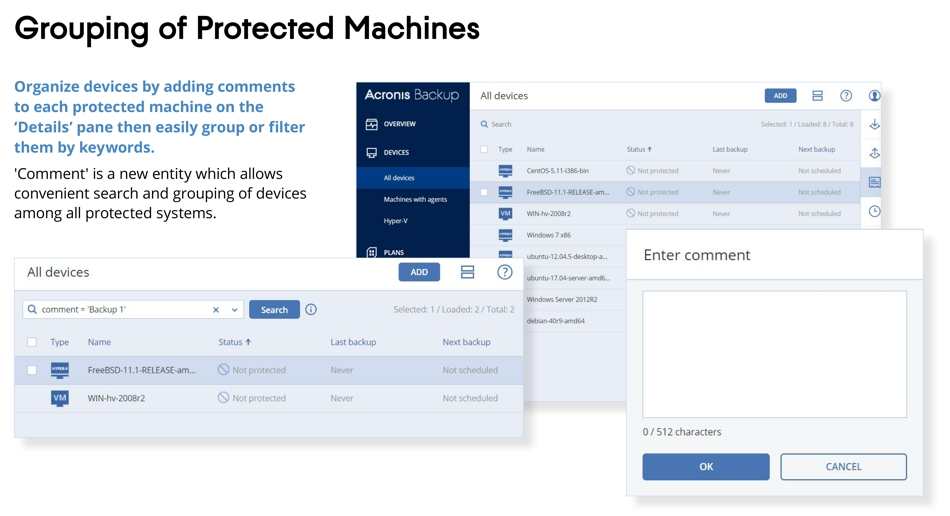Open Overview in Acronis Backup sidebar
The width and height of the screenshot is (950, 516).
[399, 124]
